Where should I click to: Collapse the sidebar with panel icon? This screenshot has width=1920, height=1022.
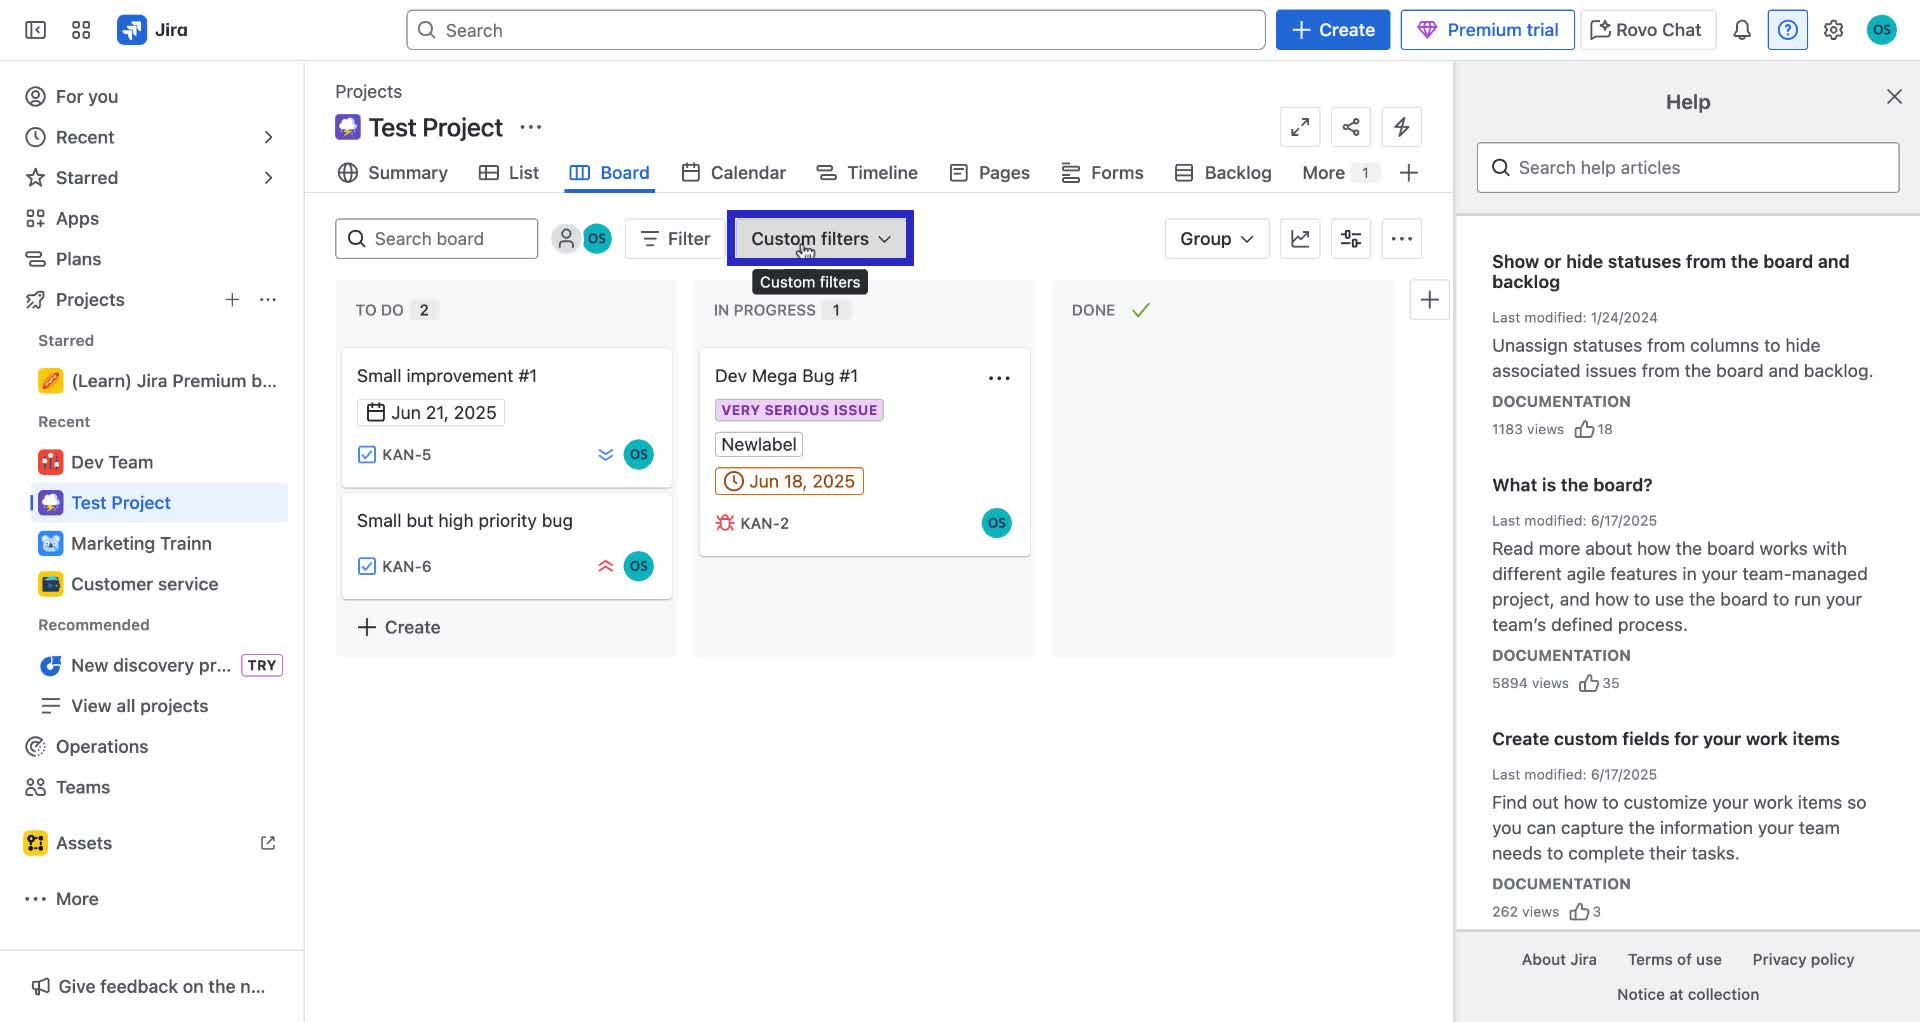[34, 30]
